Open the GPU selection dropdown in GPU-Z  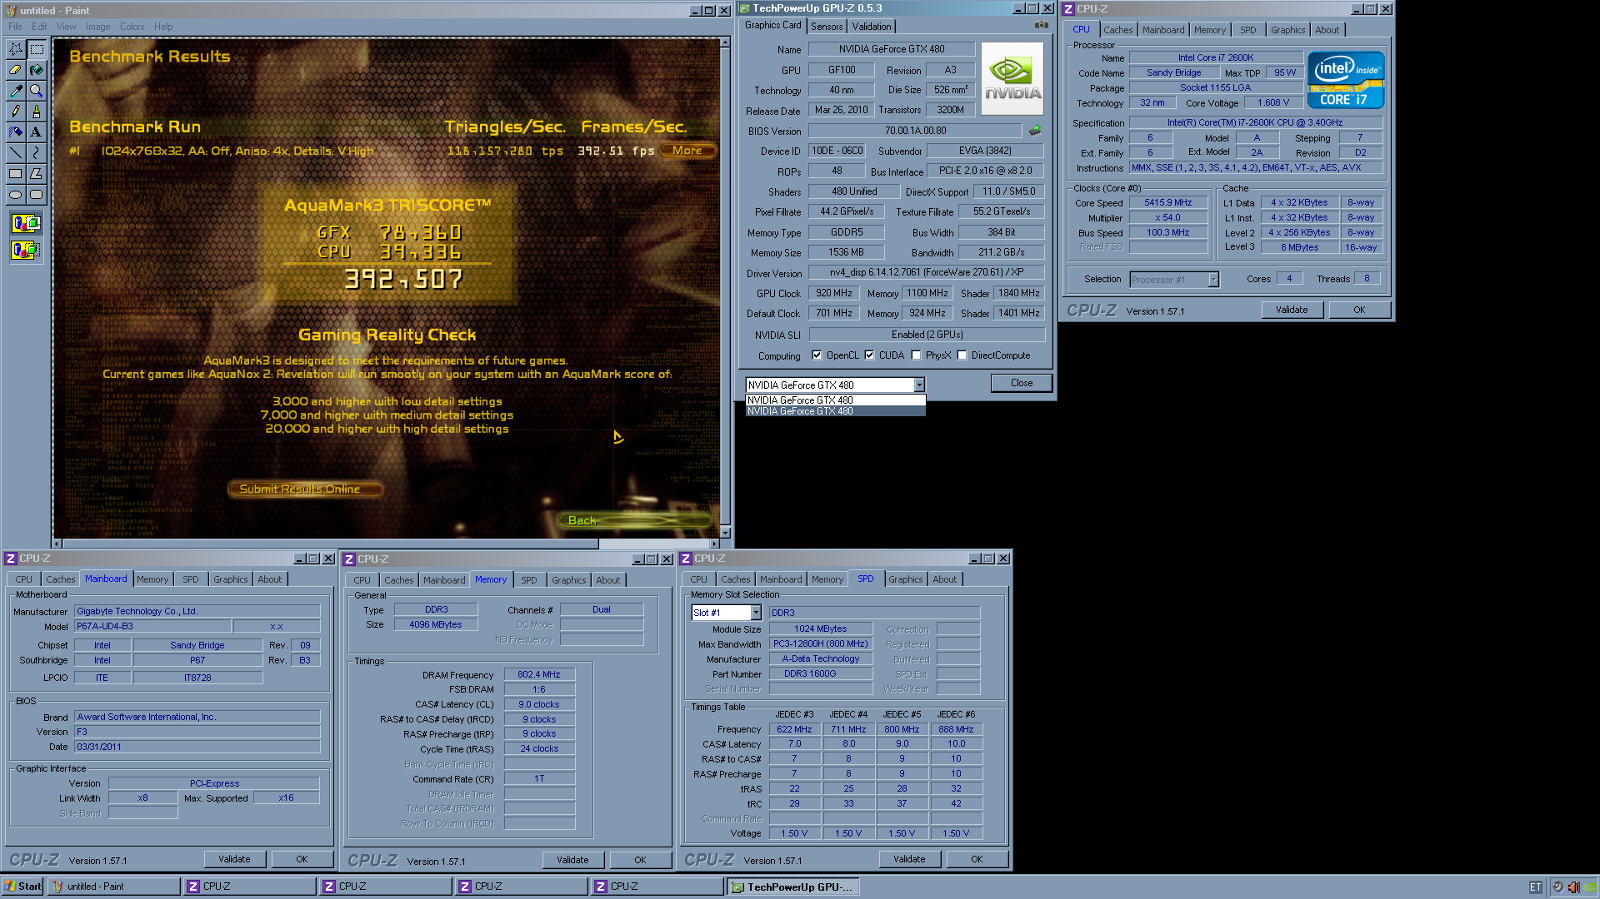919,385
